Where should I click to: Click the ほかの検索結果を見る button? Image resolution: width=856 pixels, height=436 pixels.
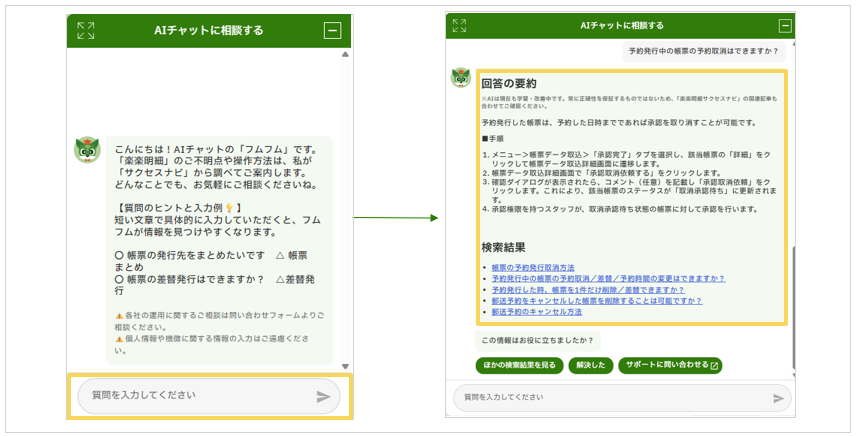(520, 366)
